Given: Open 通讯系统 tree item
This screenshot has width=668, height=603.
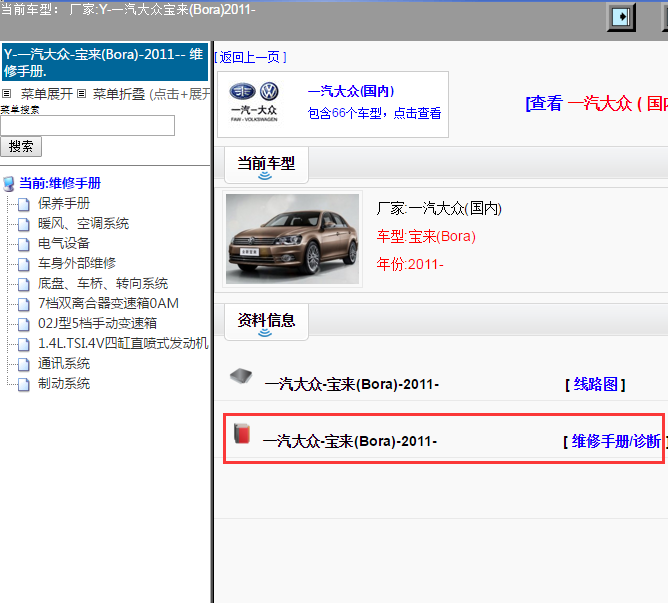Looking at the screenshot, I should pyautogui.click(x=64, y=364).
